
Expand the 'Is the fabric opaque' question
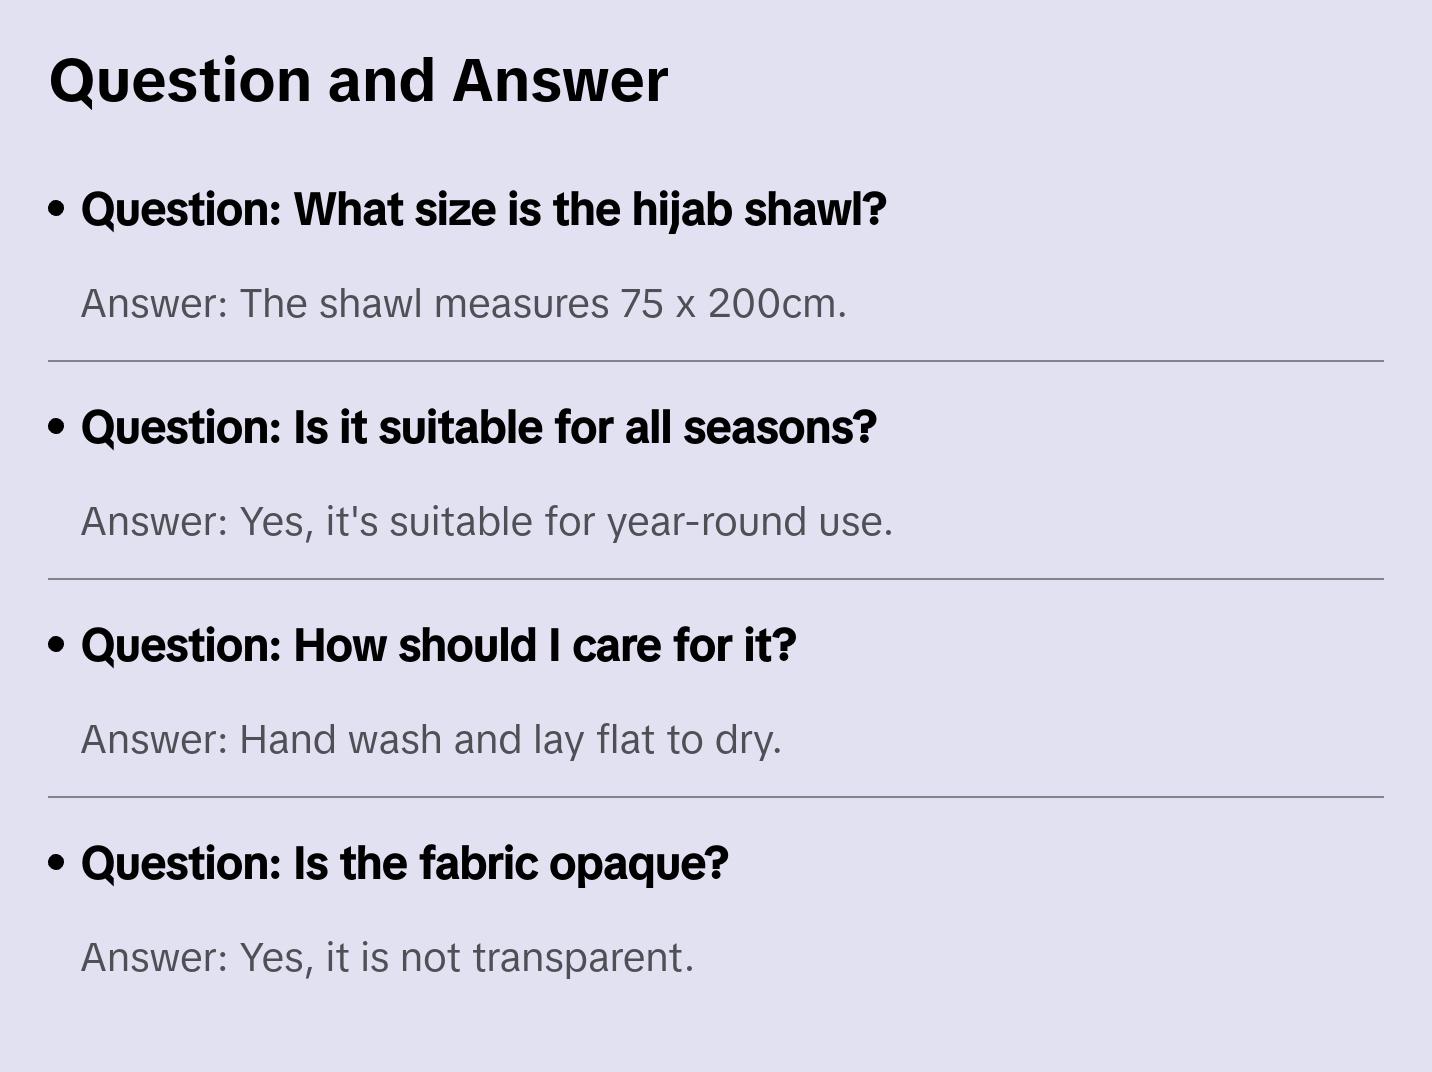coord(404,864)
